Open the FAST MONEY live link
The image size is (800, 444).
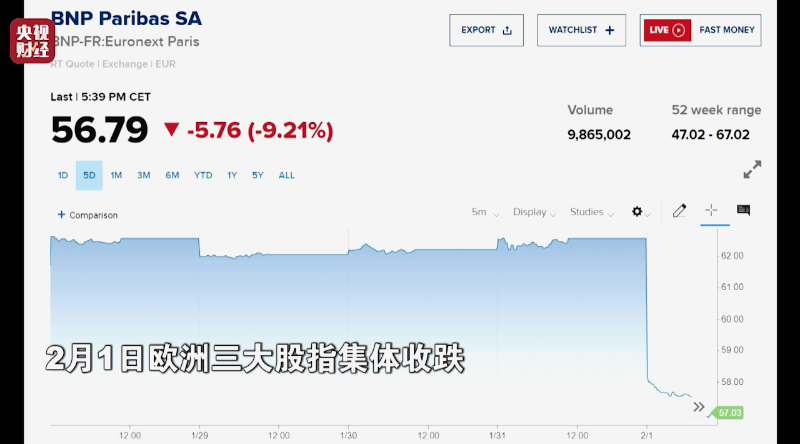pos(727,30)
